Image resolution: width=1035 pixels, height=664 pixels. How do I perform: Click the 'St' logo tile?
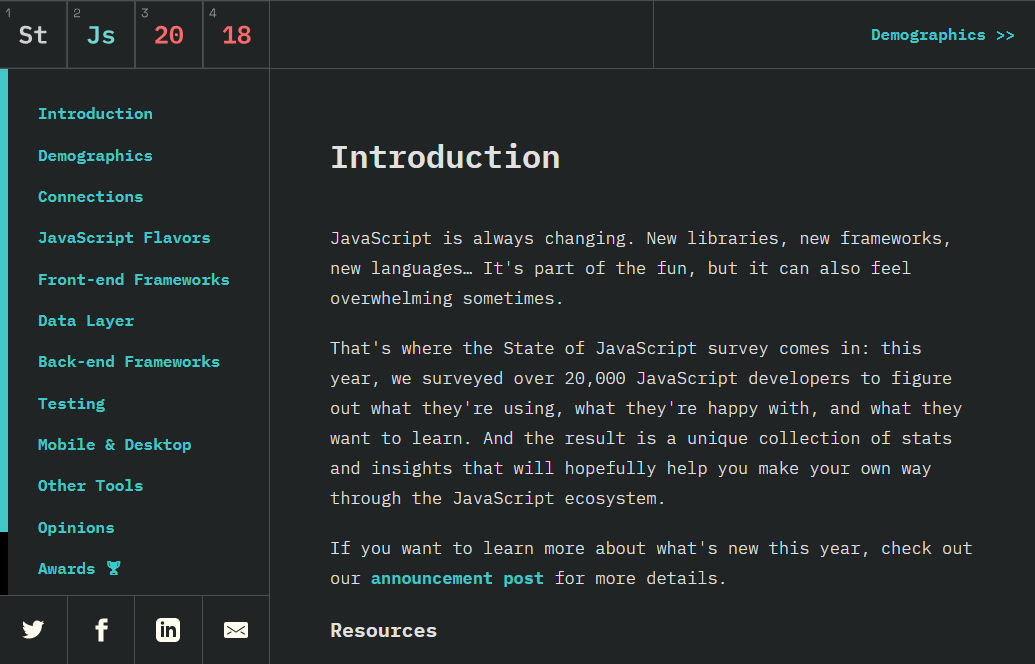pyautogui.click(x=33, y=34)
